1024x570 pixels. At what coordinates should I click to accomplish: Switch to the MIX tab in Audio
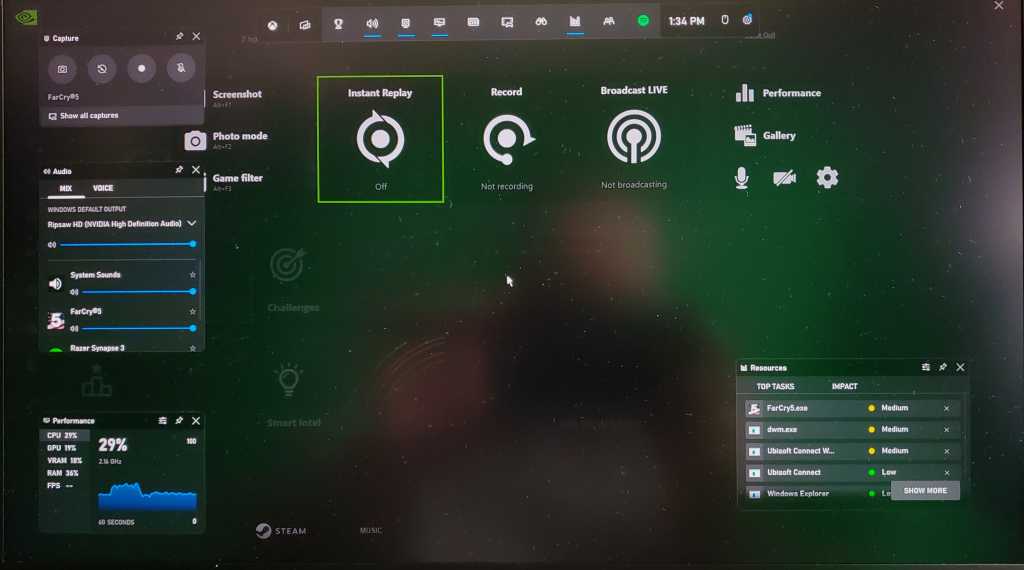[65, 188]
